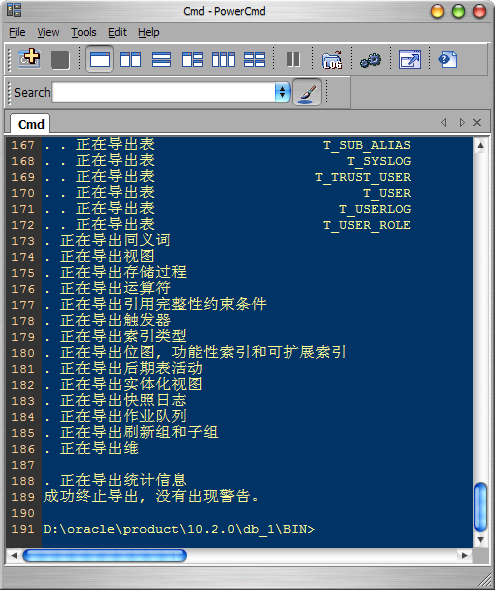Open a new command prompt window
This screenshot has height=590, width=495.
(x=29, y=59)
